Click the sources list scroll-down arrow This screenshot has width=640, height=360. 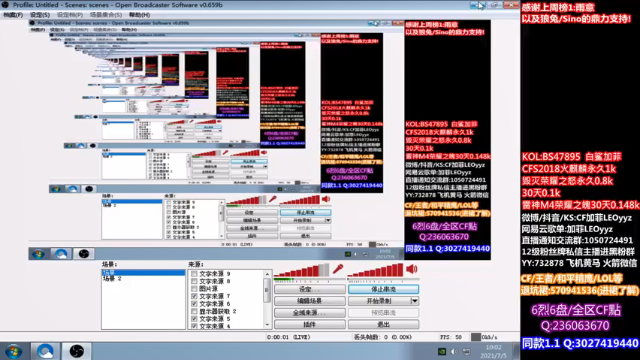point(267,325)
